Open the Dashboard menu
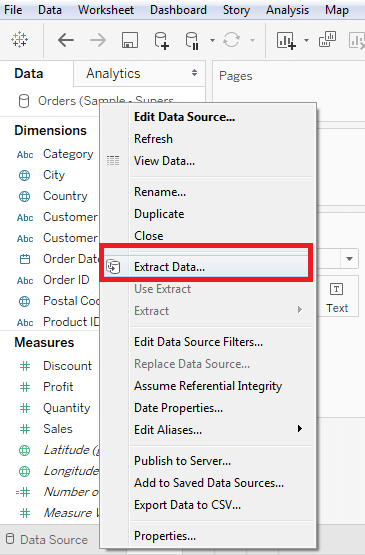Image resolution: width=365 pixels, height=555 pixels. (x=178, y=10)
